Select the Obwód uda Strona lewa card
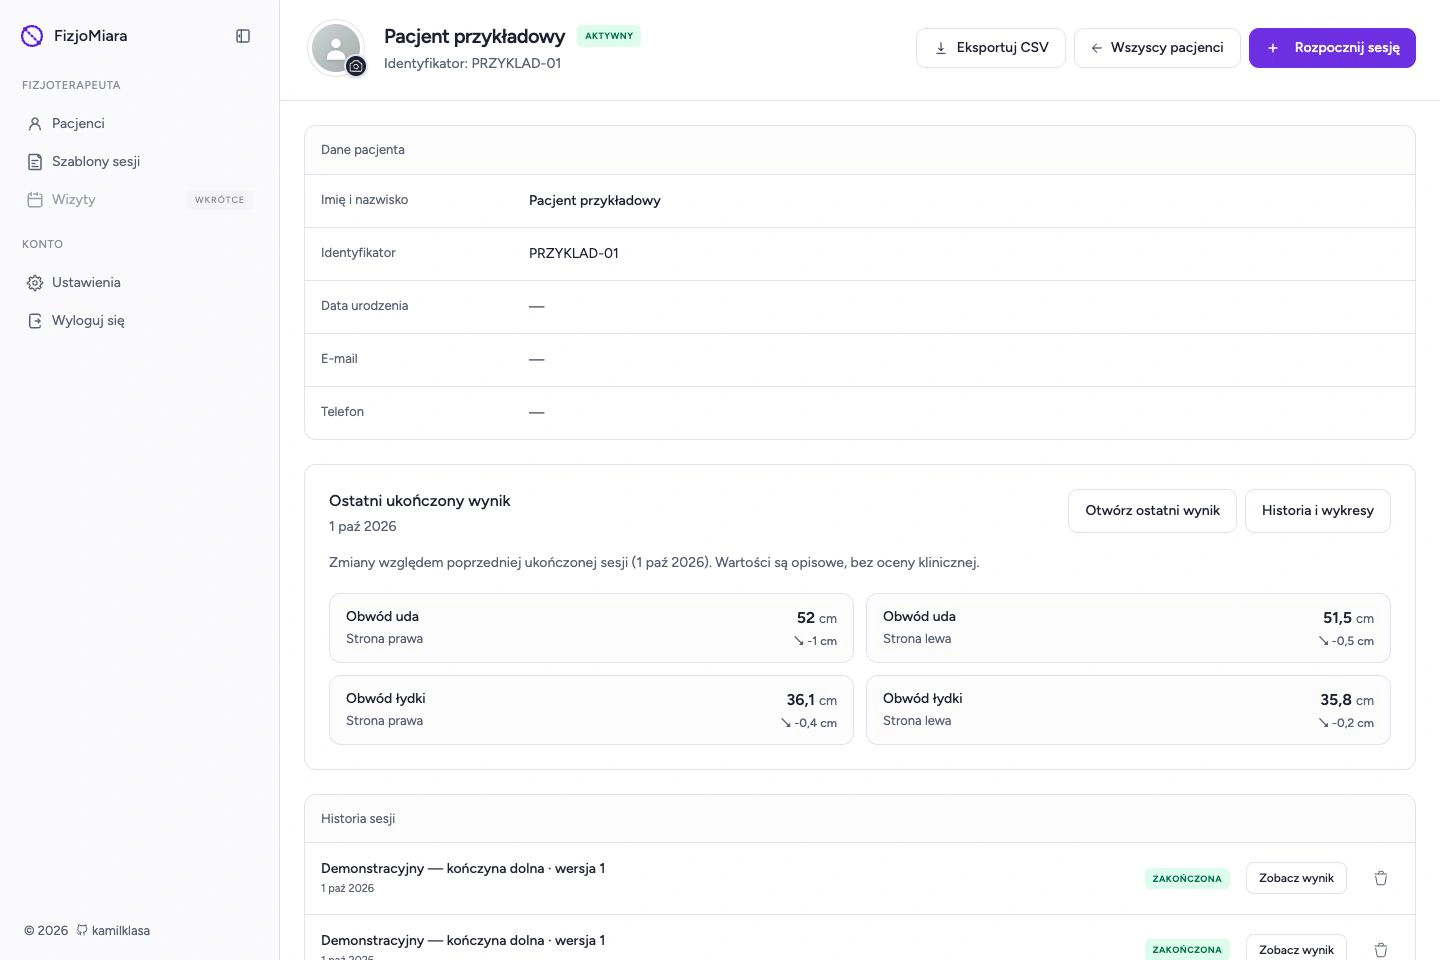 click(x=1128, y=628)
